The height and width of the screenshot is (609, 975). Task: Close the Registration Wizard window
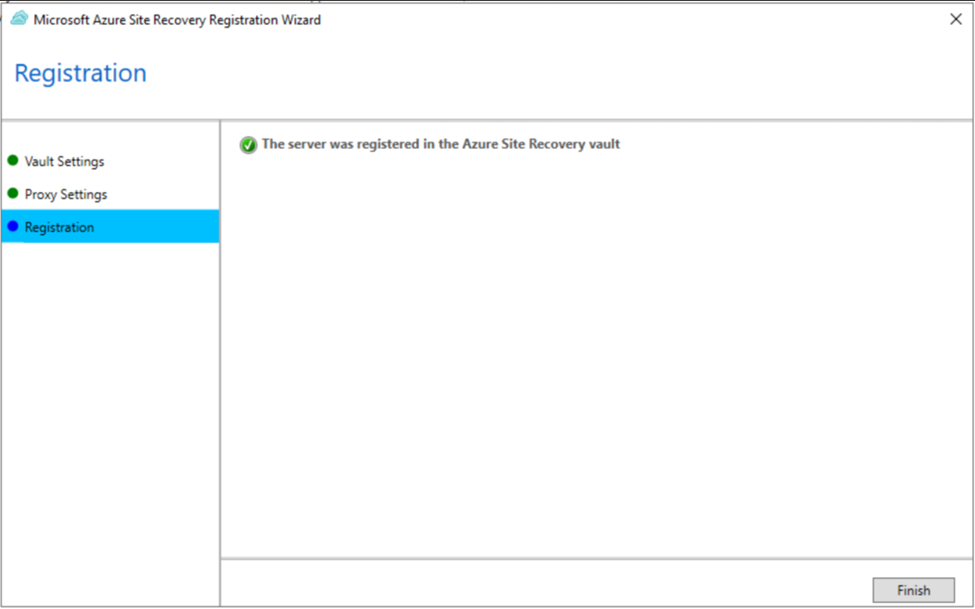tap(956, 20)
